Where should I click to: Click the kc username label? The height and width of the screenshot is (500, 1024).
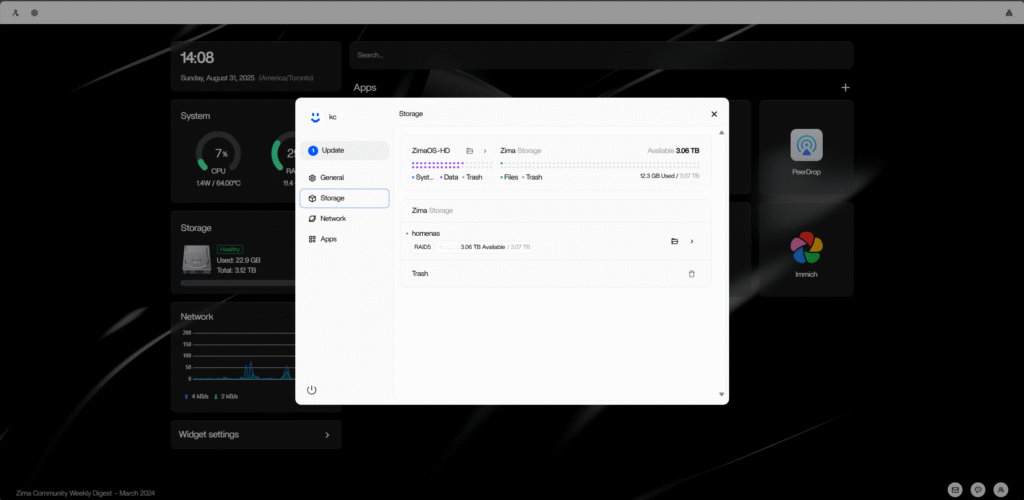[x=332, y=117]
